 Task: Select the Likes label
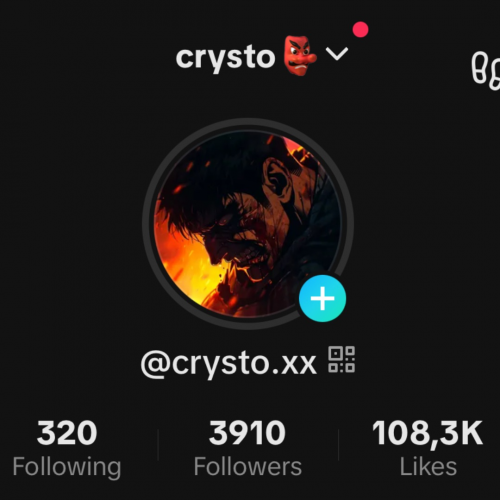point(428,466)
